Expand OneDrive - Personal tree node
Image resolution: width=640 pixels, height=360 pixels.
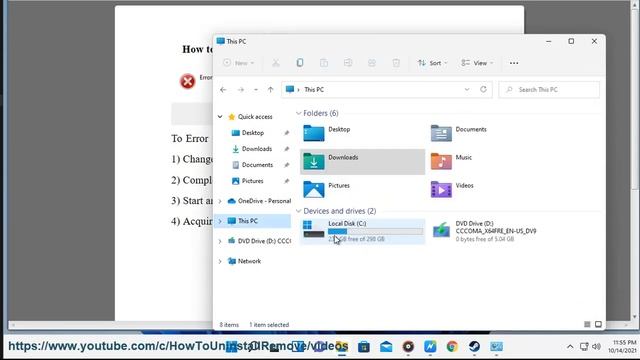point(220,201)
